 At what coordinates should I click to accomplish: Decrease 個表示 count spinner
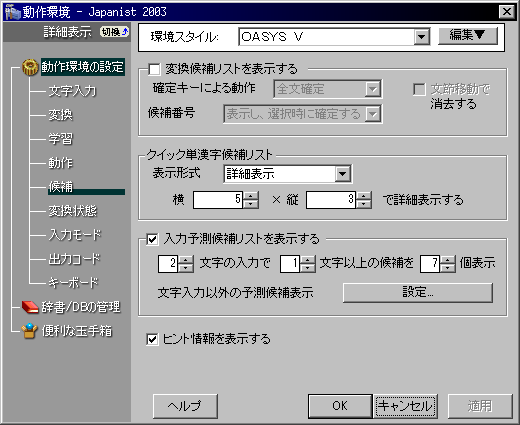click(x=448, y=268)
